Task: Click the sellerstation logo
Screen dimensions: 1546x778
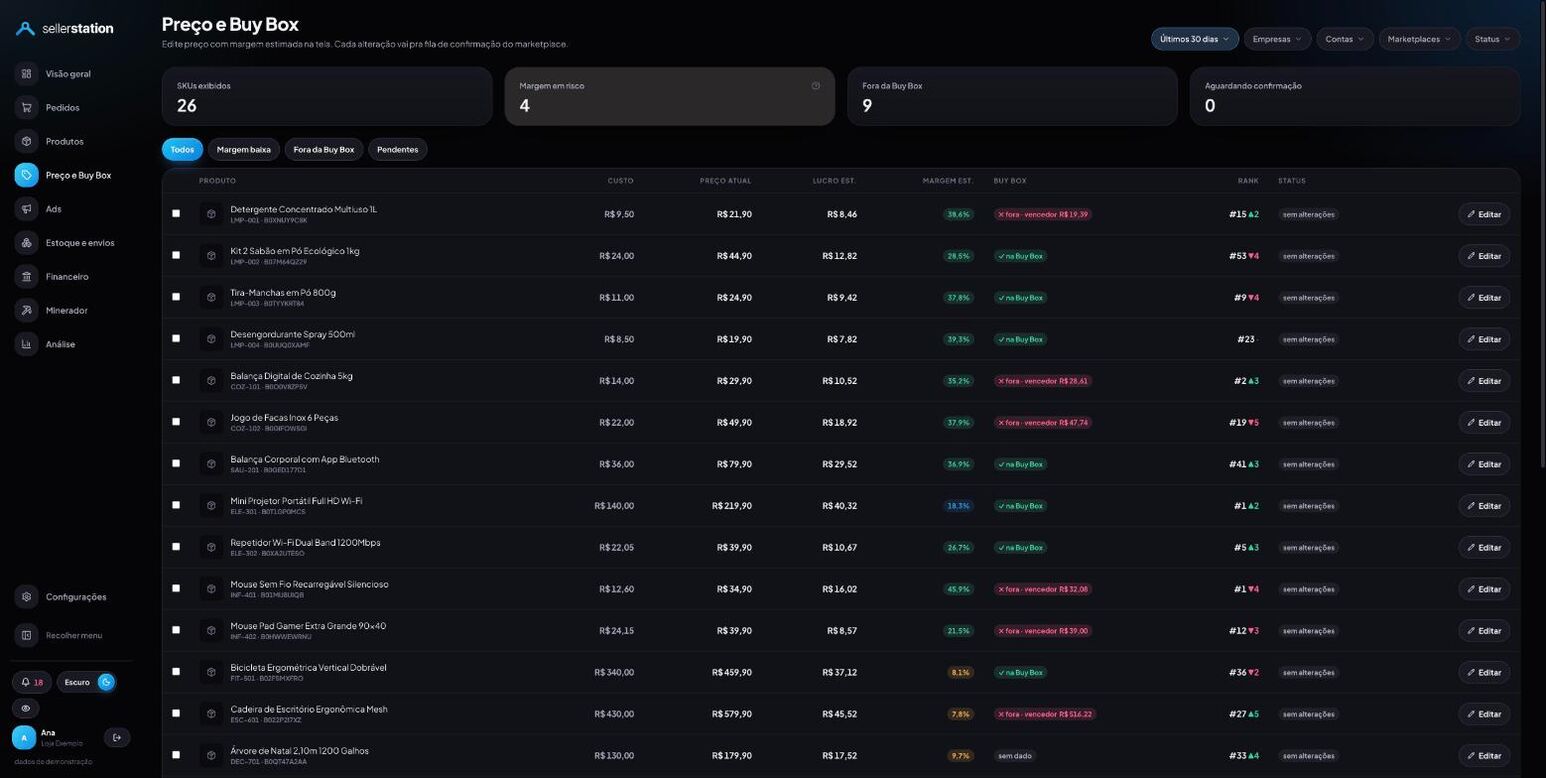Action: pyautogui.click(x=65, y=28)
